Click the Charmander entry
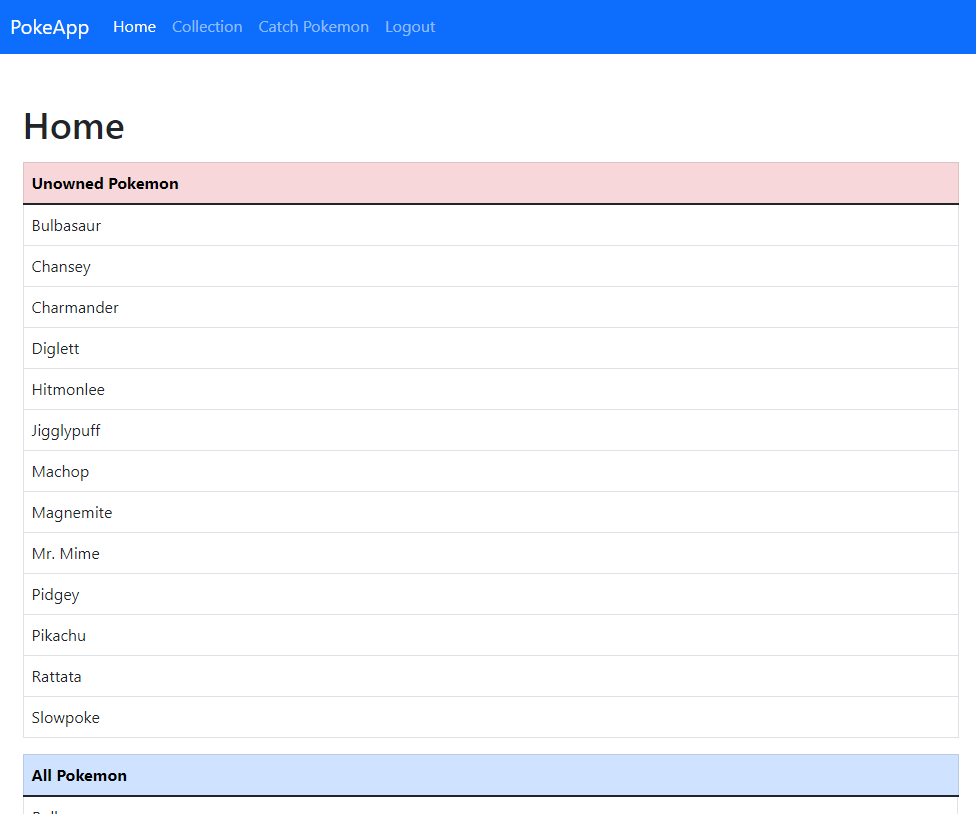Image resolution: width=976 pixels, height=814 pixels. click(490, 307)
